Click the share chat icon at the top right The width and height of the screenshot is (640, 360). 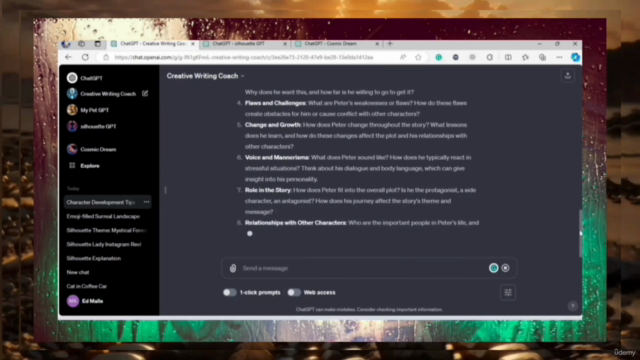click(567, 76)
